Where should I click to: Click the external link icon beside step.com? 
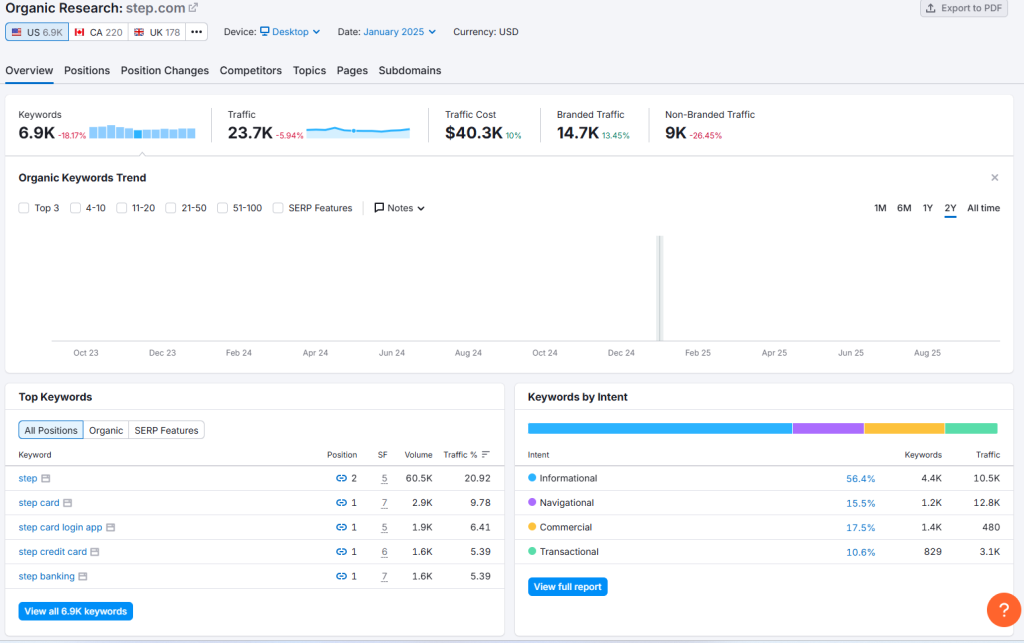(194, 8)
